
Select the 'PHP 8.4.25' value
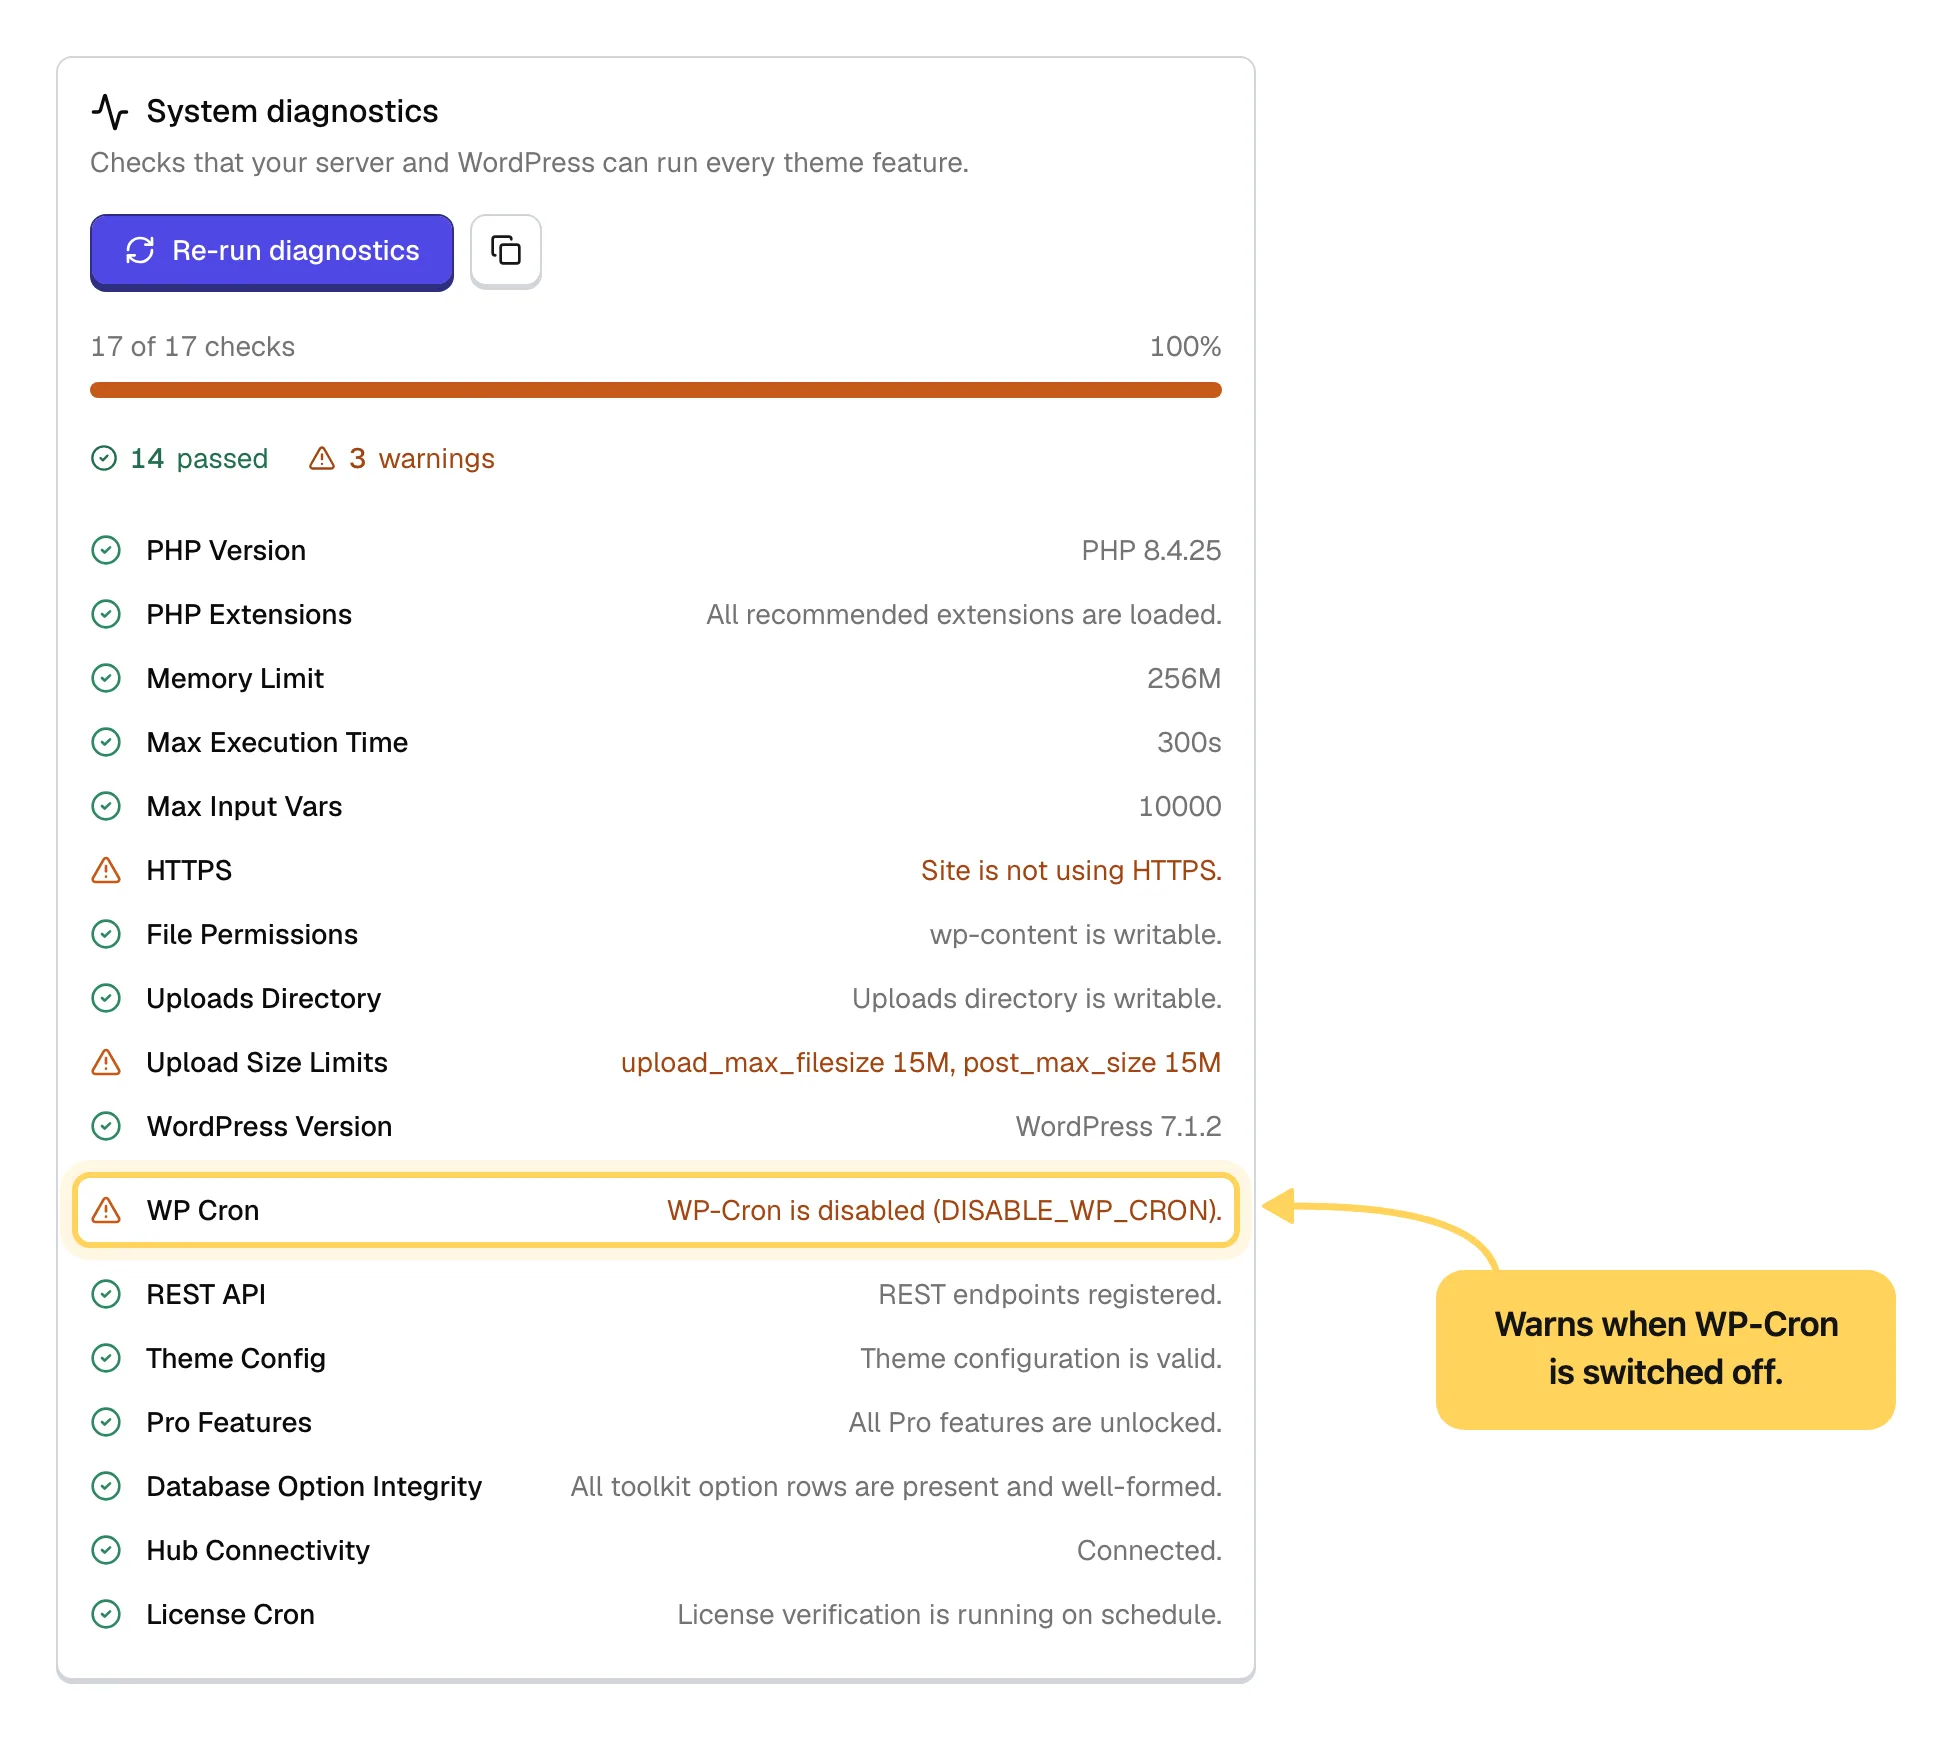click(x=1151, y=550)
